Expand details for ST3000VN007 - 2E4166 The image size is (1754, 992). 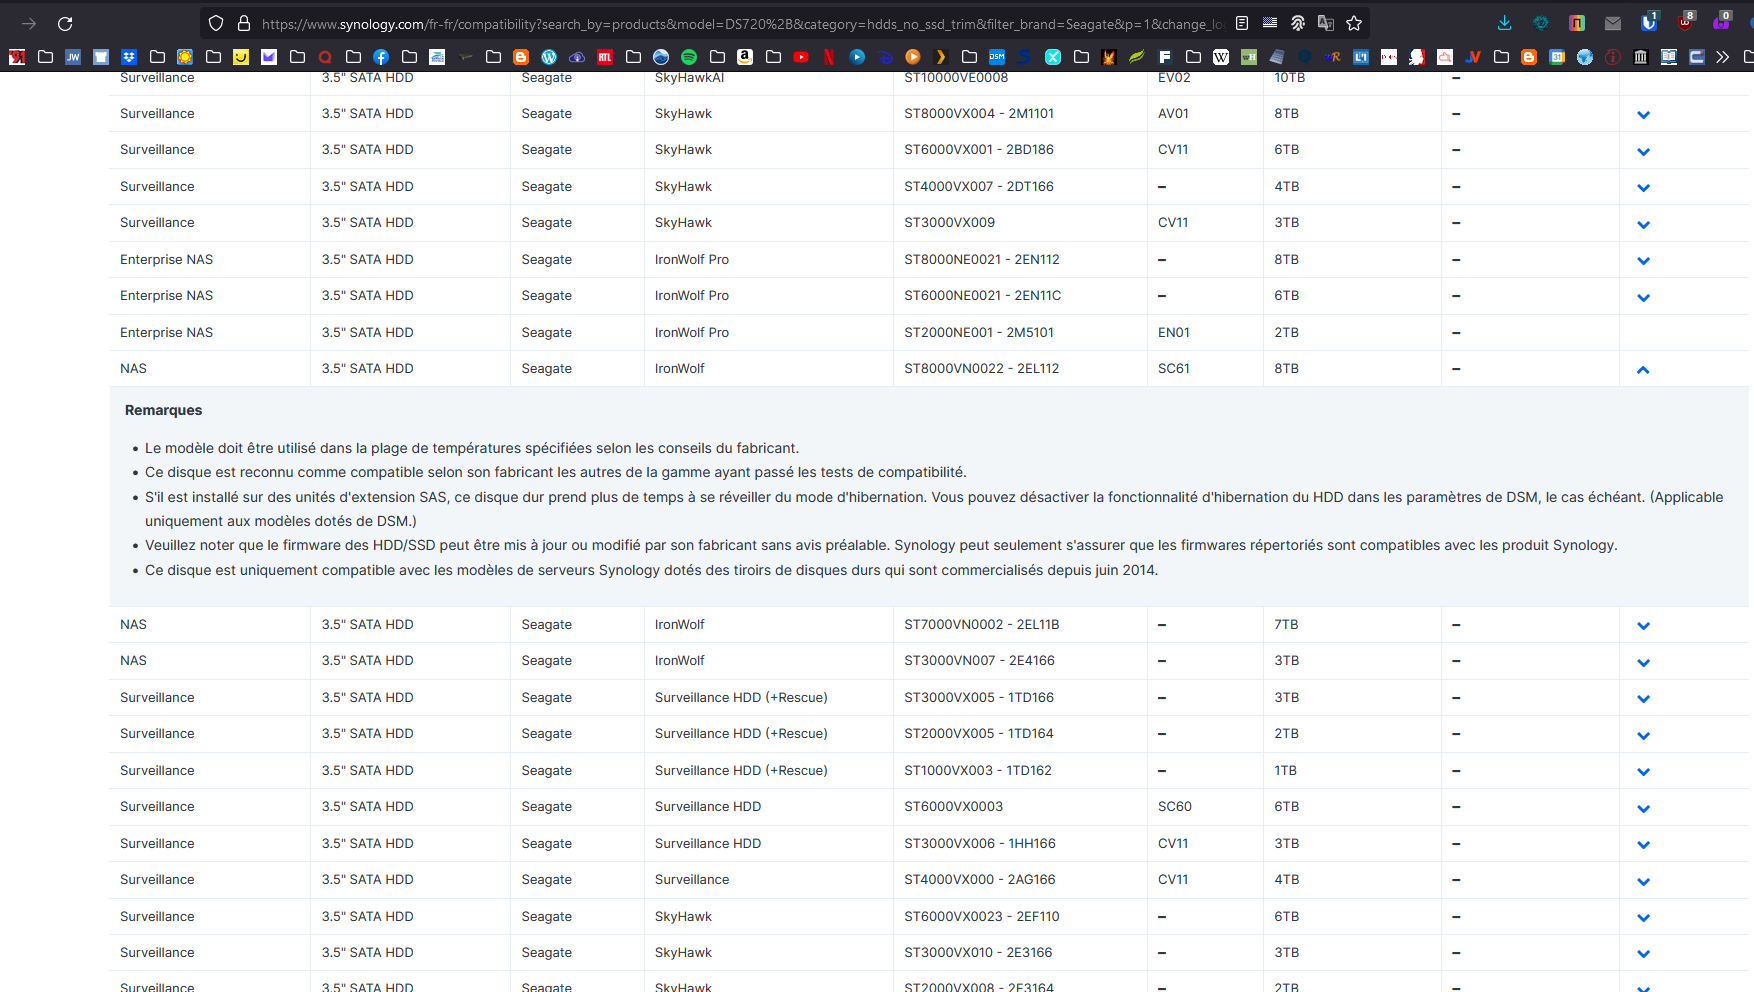pyautogui.click(x=1643, y=662)
